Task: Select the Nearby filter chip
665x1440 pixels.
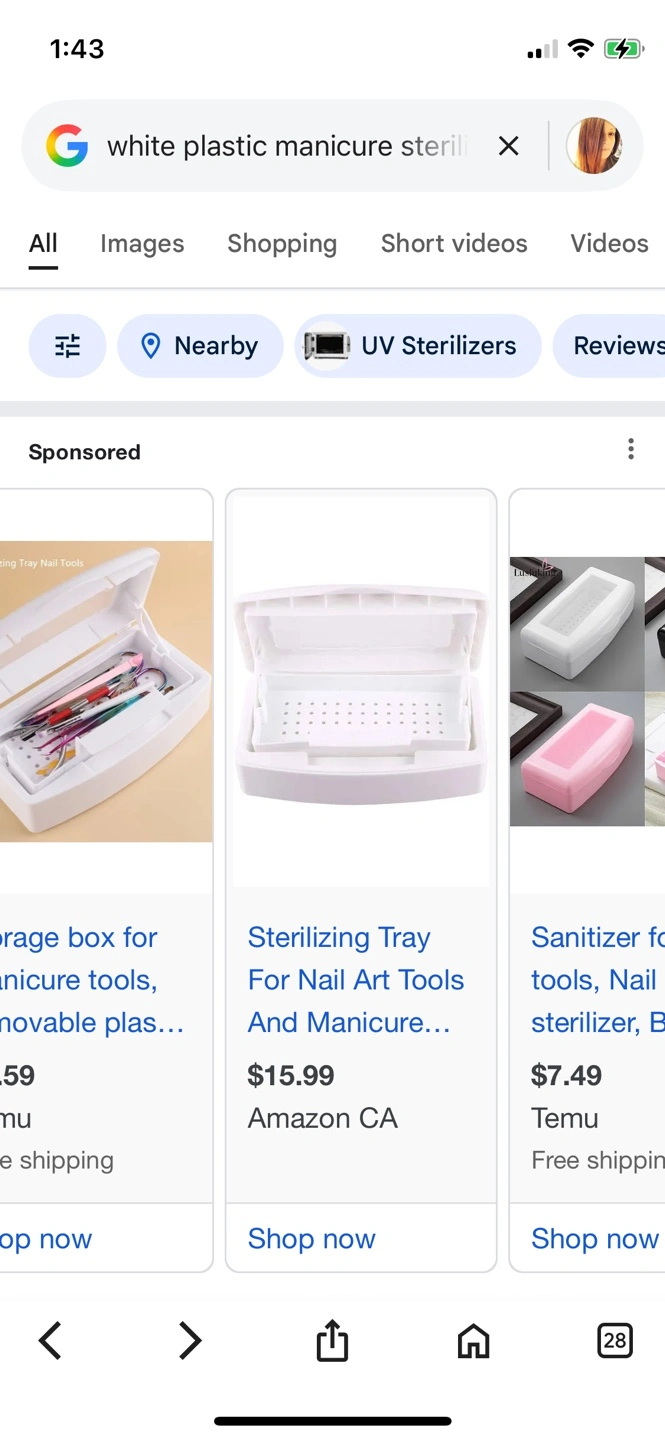Action: click(200, 346)
